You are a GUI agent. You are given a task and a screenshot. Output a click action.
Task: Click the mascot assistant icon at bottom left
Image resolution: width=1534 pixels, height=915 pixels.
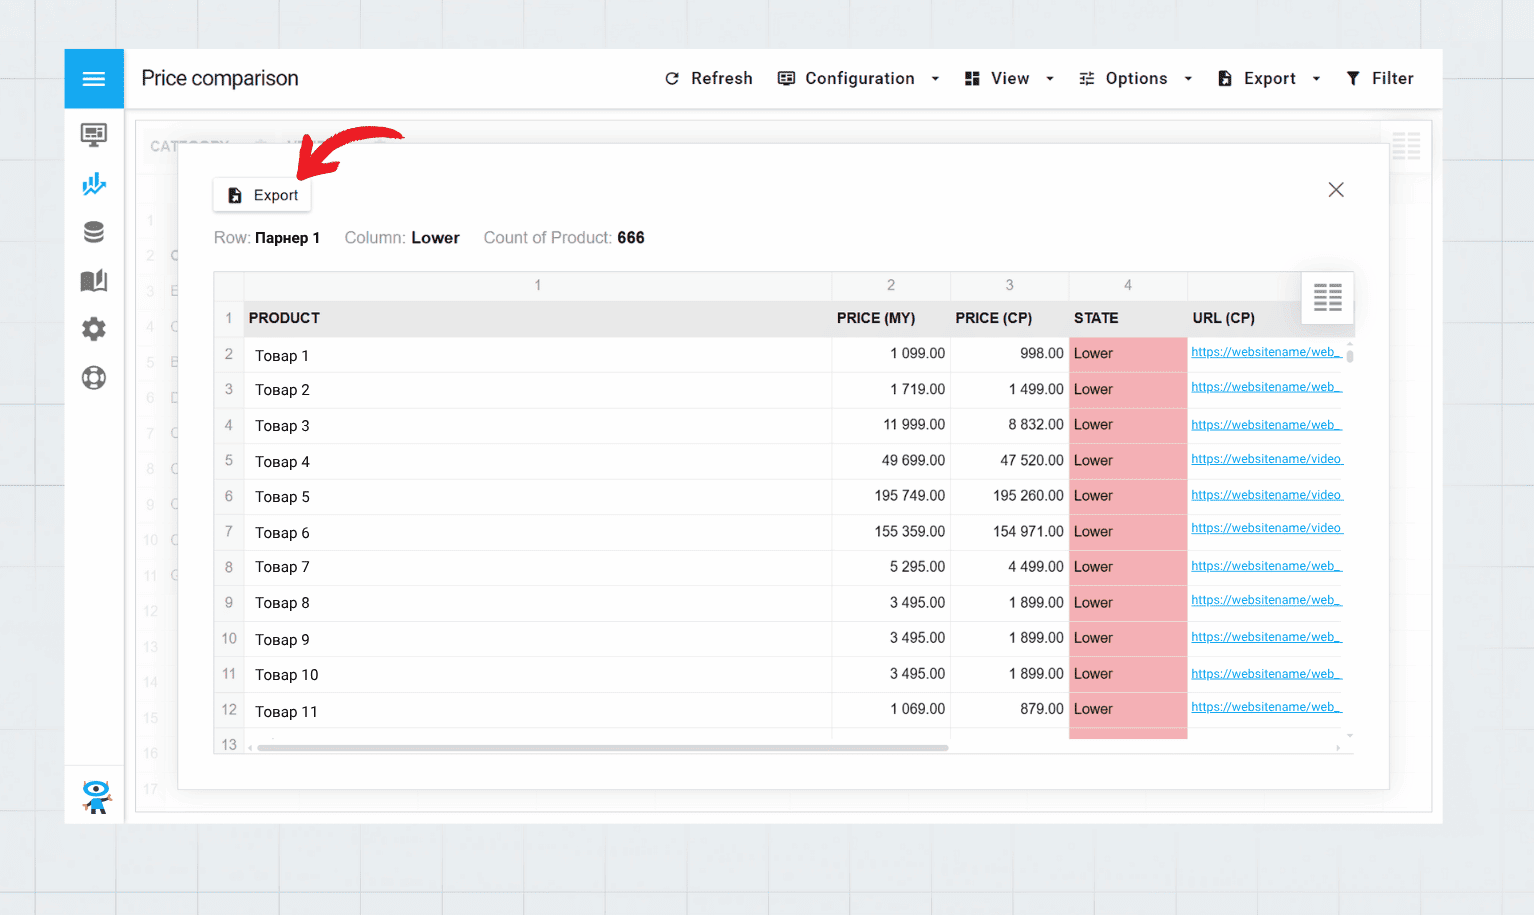coord(93,795)
